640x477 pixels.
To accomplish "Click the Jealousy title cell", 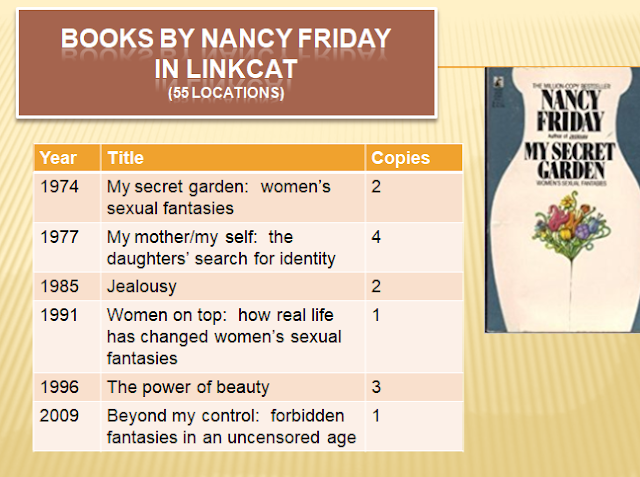I will point(233,286).
